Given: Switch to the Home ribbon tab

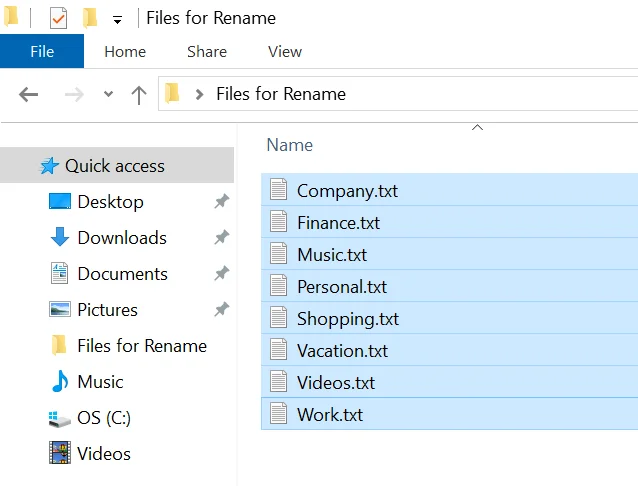Looking at the screenshot, I should [x=125, y=52].
